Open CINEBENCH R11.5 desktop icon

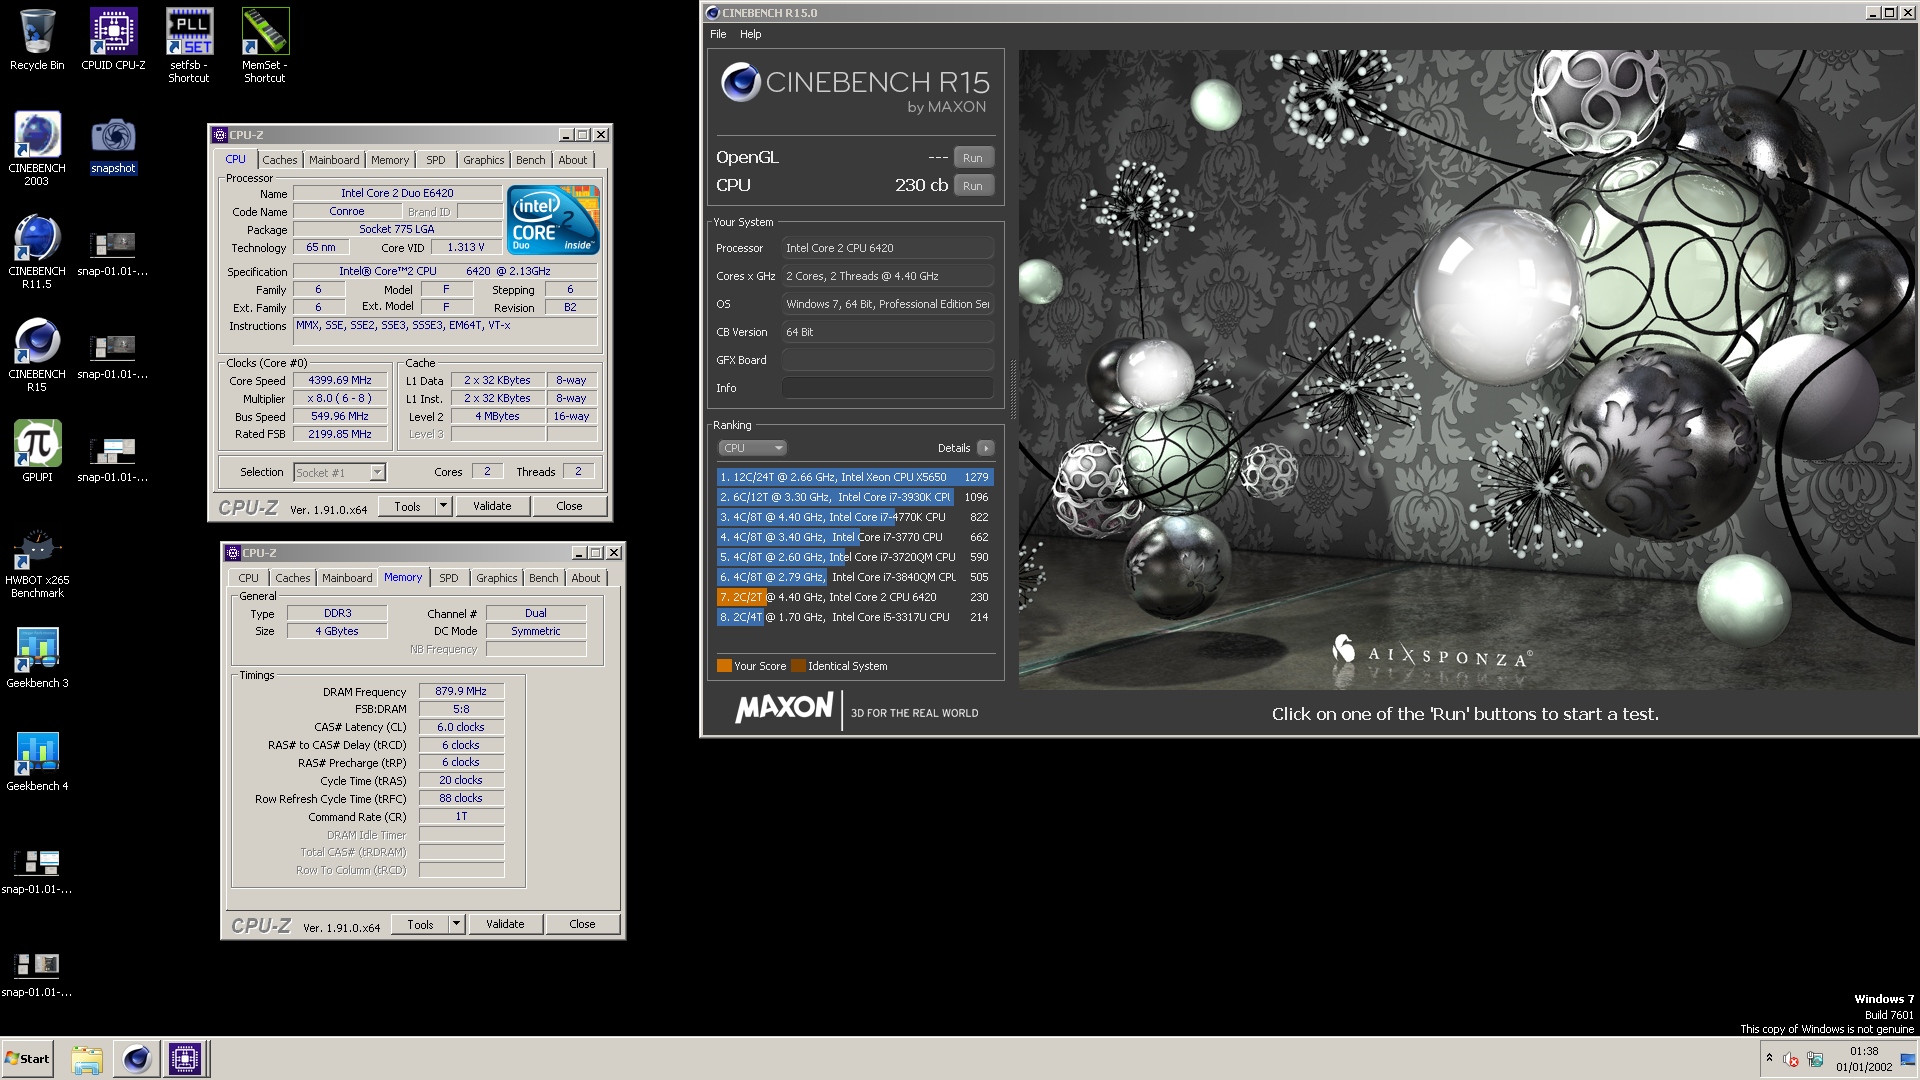pyautogui.click(x=37, y=252)
